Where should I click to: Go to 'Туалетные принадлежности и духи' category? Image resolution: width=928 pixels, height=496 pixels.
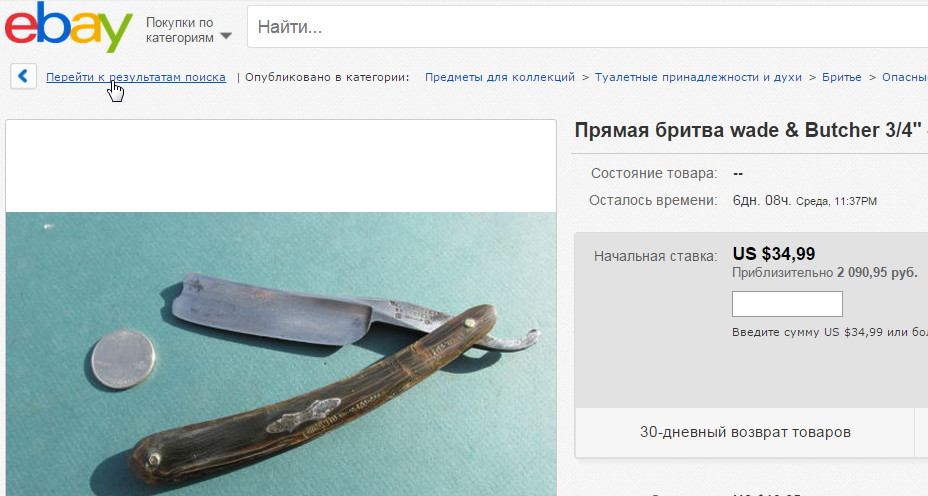point(698,77)
